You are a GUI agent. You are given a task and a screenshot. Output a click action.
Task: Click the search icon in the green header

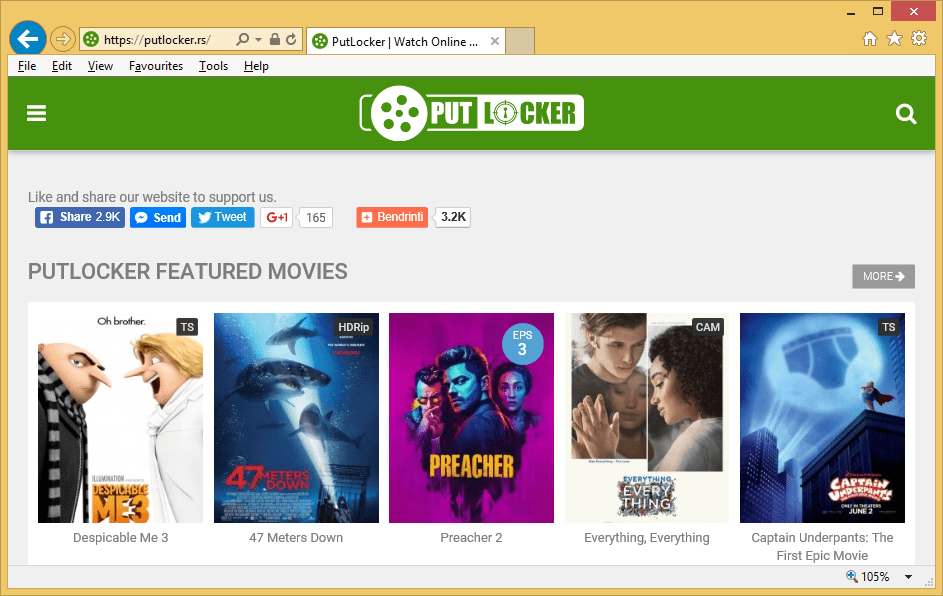click(x=906, y=113)
